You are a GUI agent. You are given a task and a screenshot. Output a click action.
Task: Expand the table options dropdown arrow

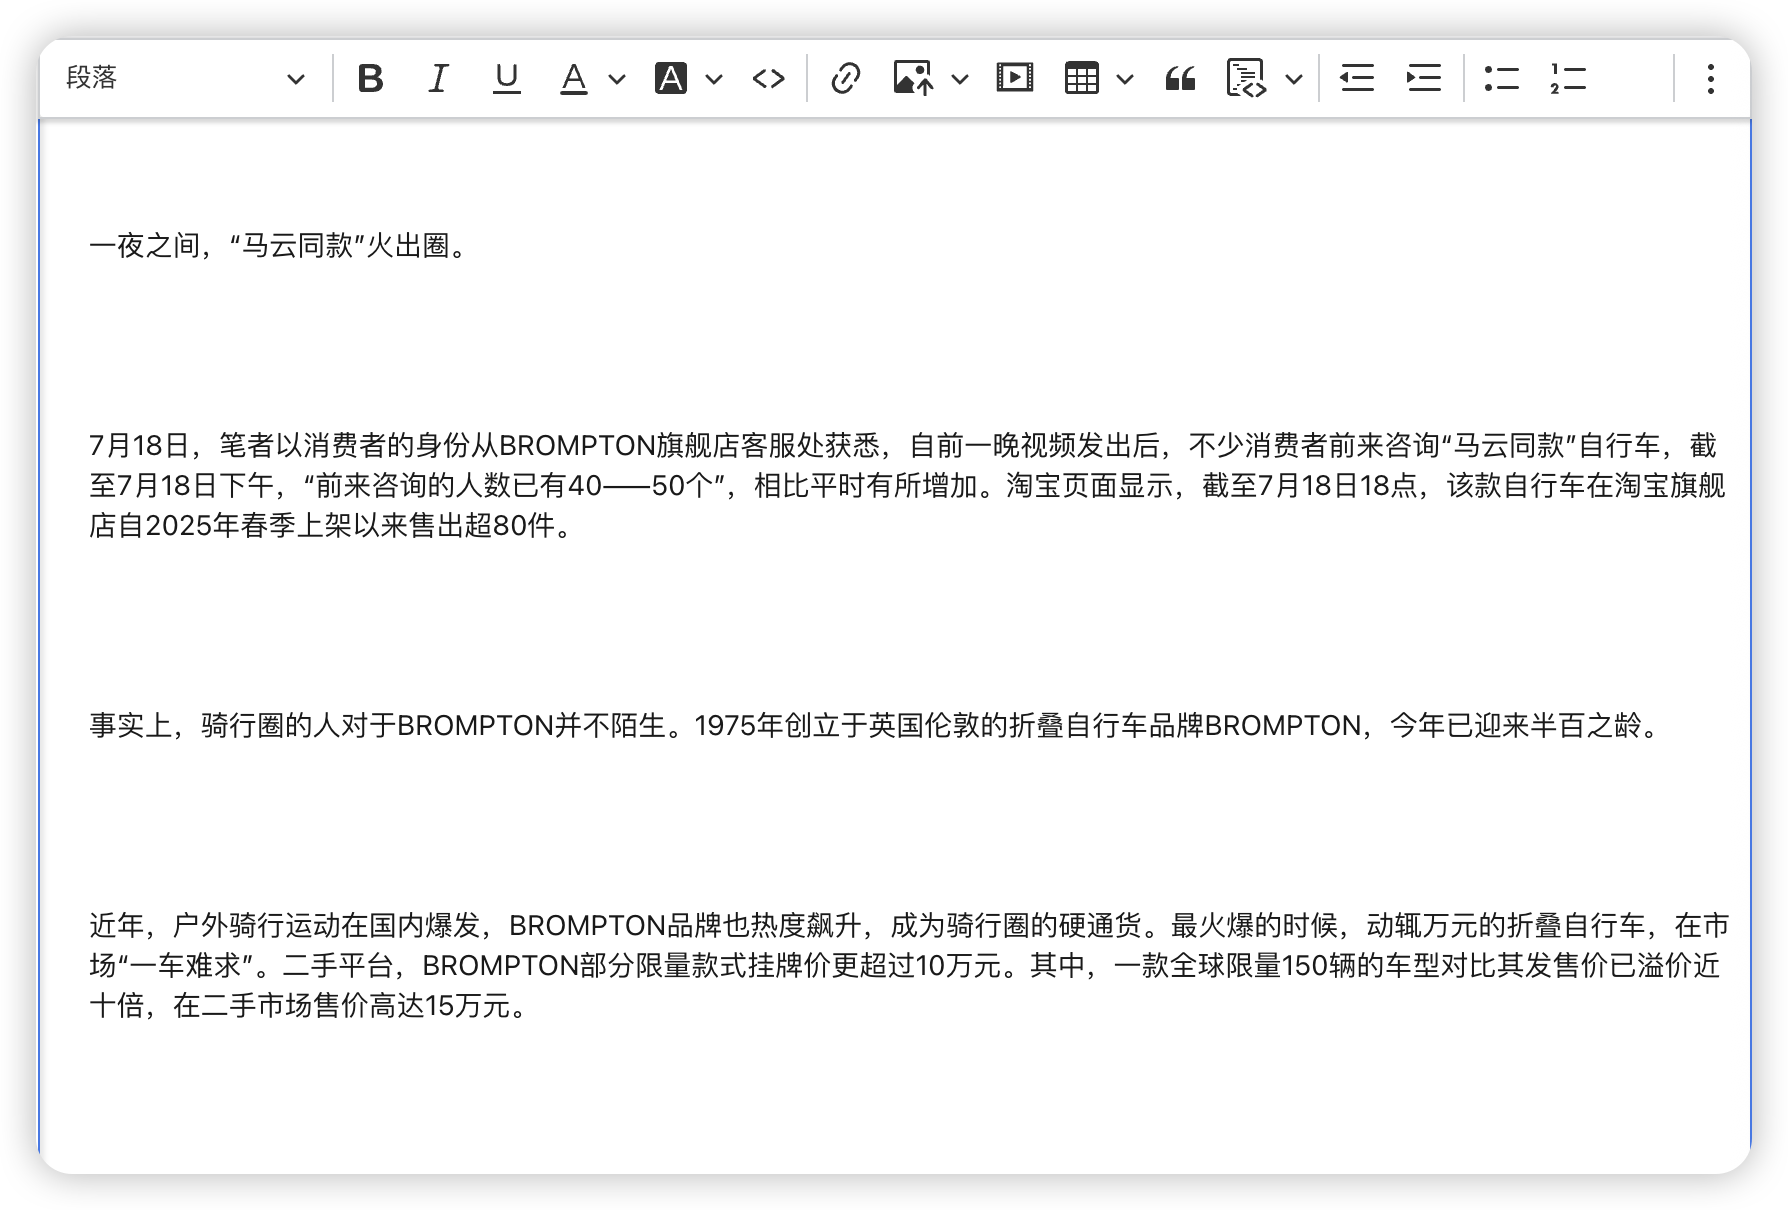[x=1125, y=79]
